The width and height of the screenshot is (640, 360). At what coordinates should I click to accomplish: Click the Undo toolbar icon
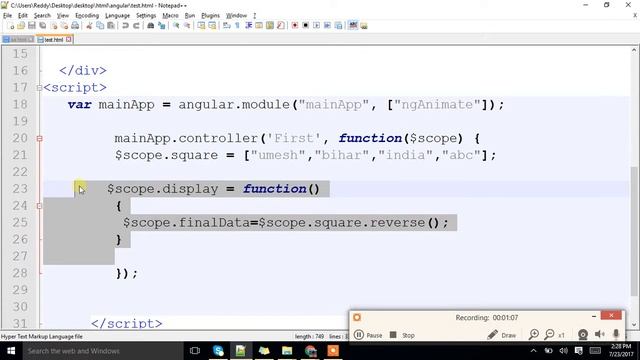pyautogui.click(x=125, y=26)
